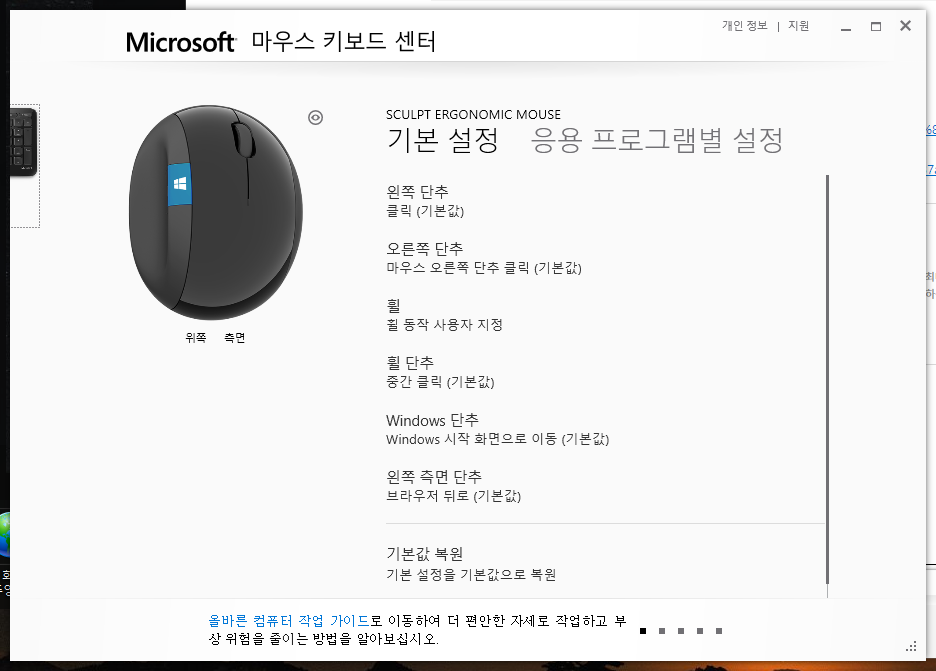936x671 pixels.
Task: Select the fifth tip pagination dot
Action: pyautogui.click(x=719, y=631)
